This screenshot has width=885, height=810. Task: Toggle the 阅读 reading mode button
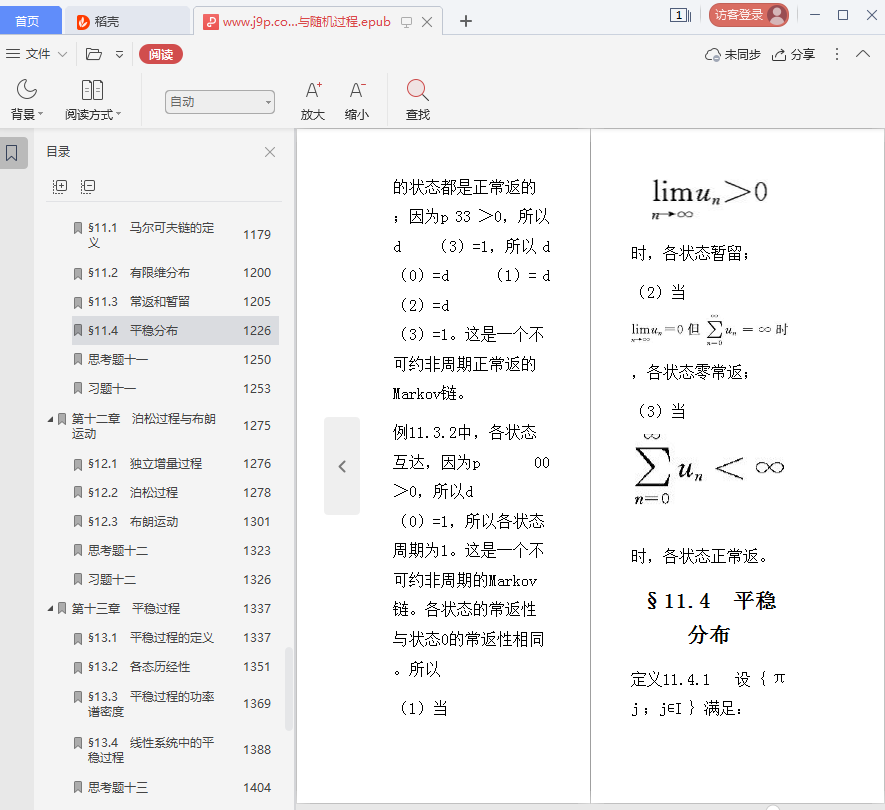pos(161,55)
